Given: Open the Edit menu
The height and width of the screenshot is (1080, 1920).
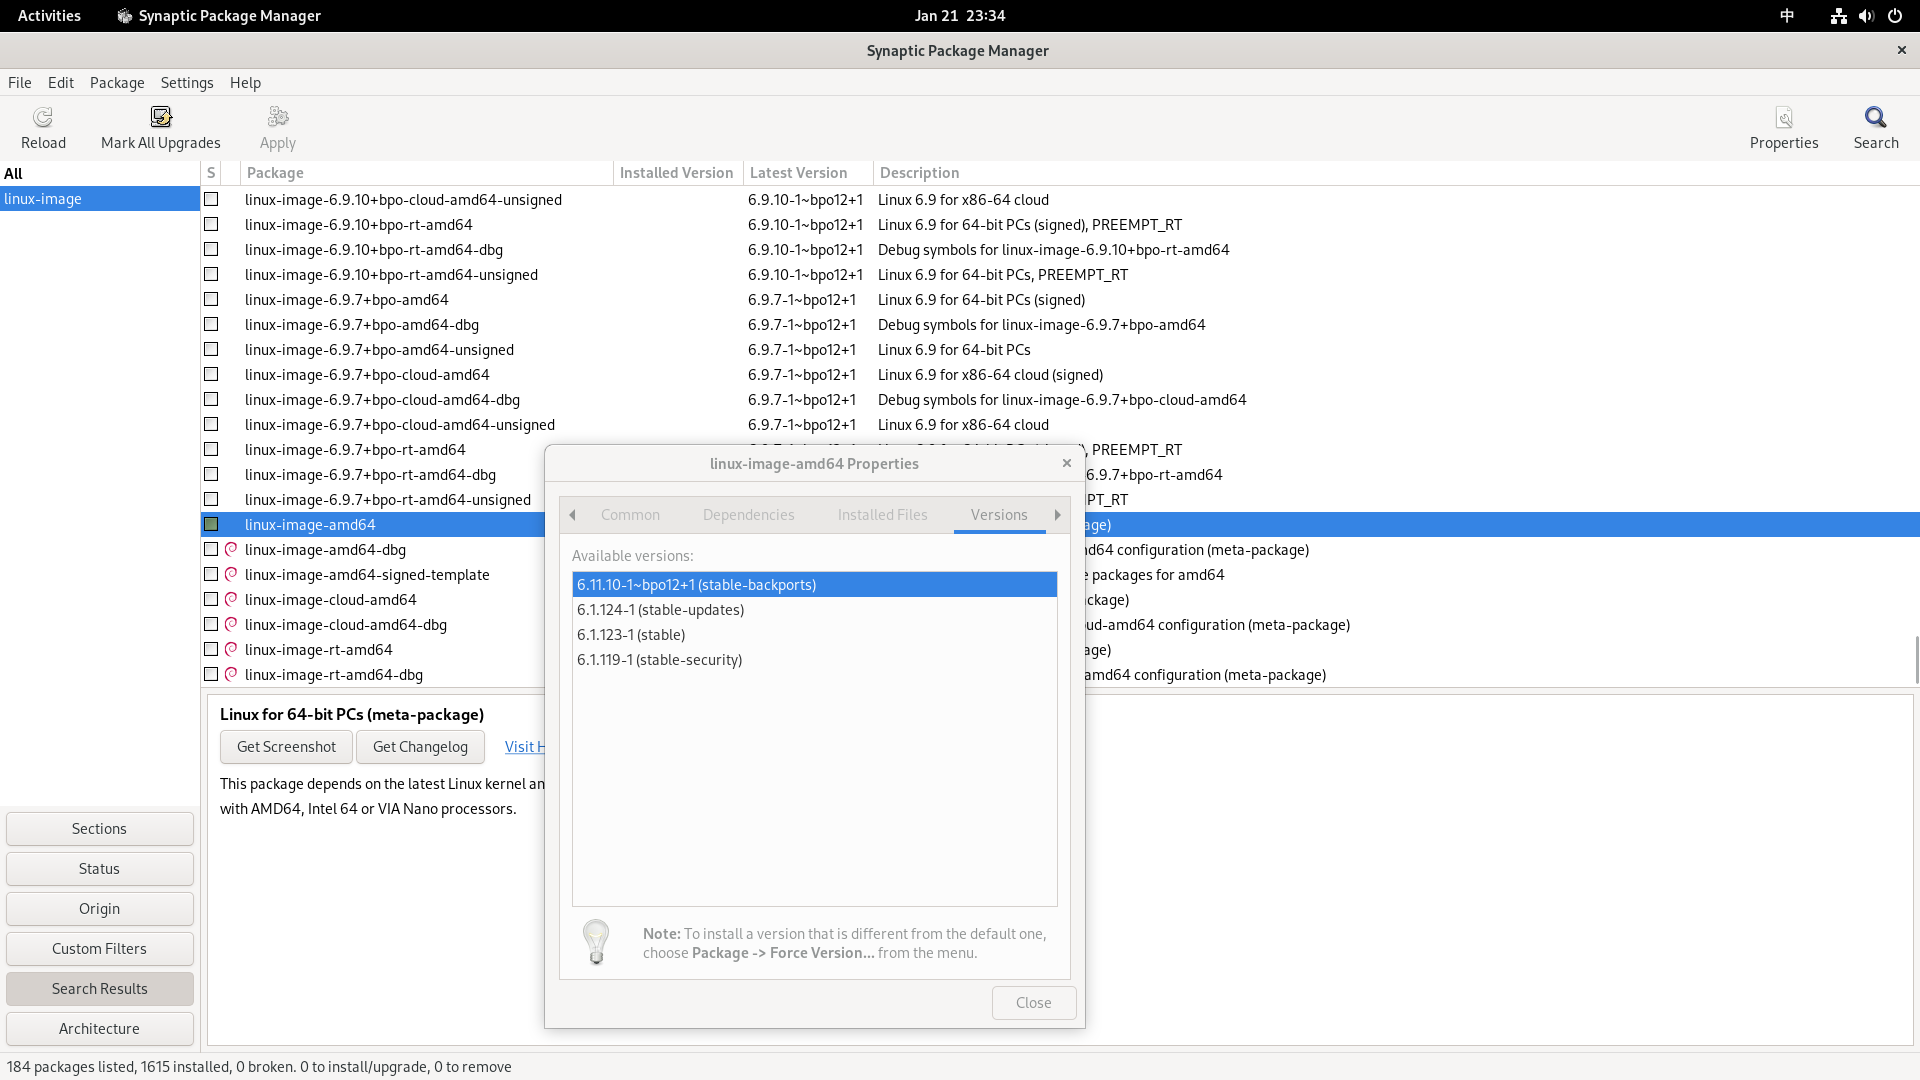Looking at the screenshot, I should tap(61, 83).
